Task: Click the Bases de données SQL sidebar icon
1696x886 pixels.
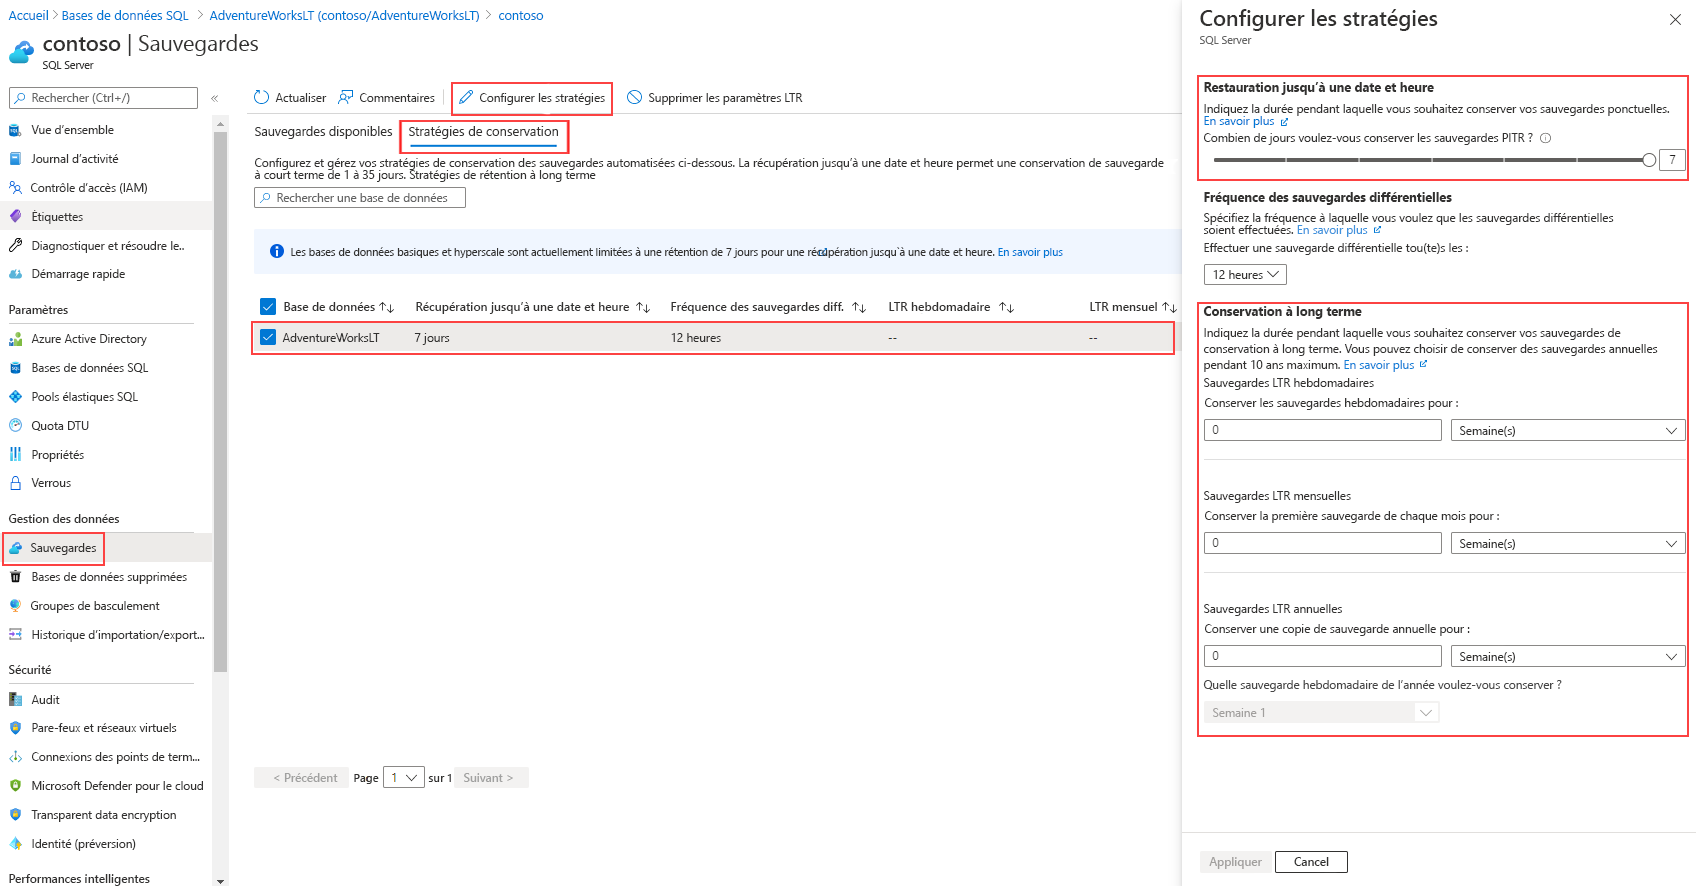Action: click(15, 368)
